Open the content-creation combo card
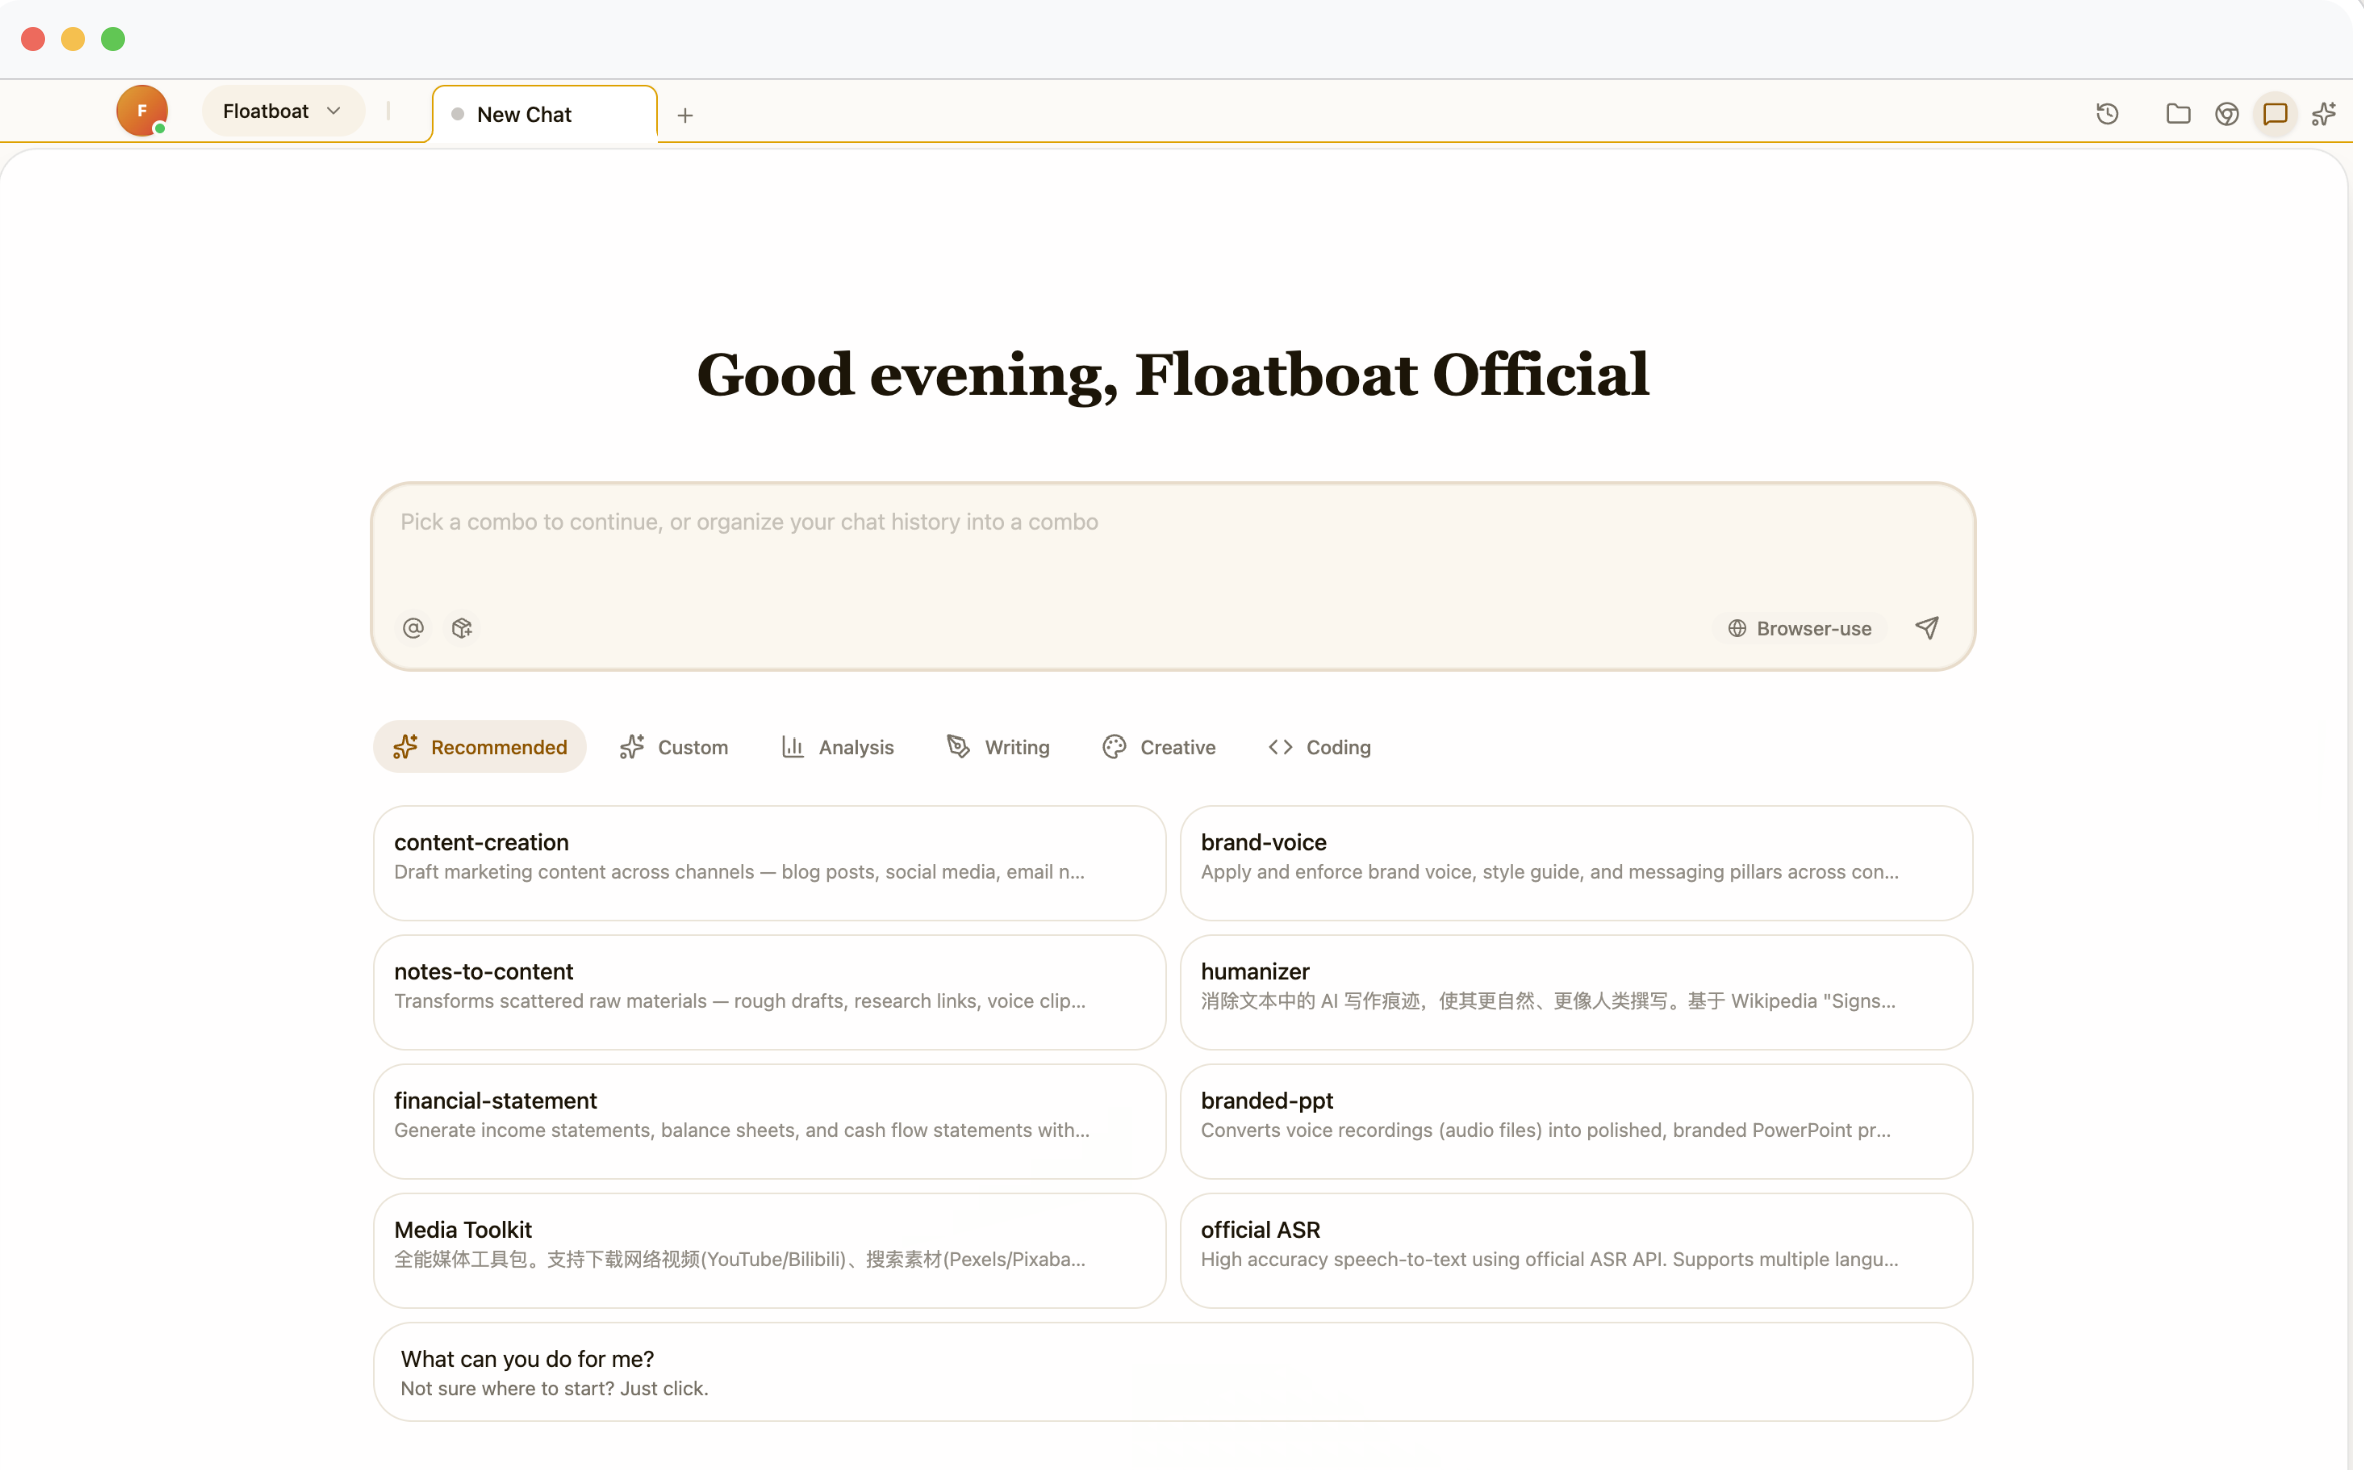Screen dimensions: 2364x1470 [x=769, y=862]
